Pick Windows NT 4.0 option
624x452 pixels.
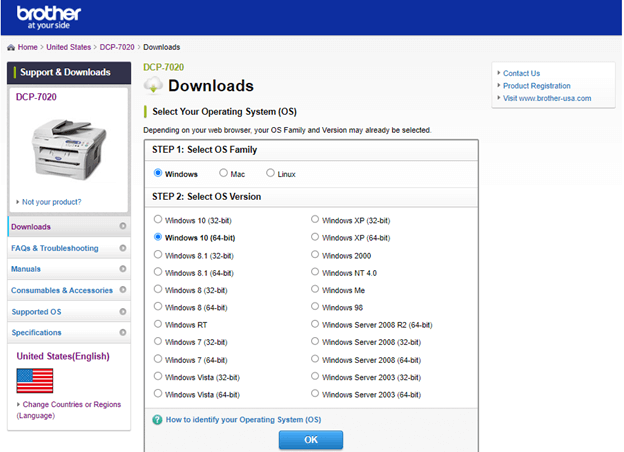pos(315,272)
